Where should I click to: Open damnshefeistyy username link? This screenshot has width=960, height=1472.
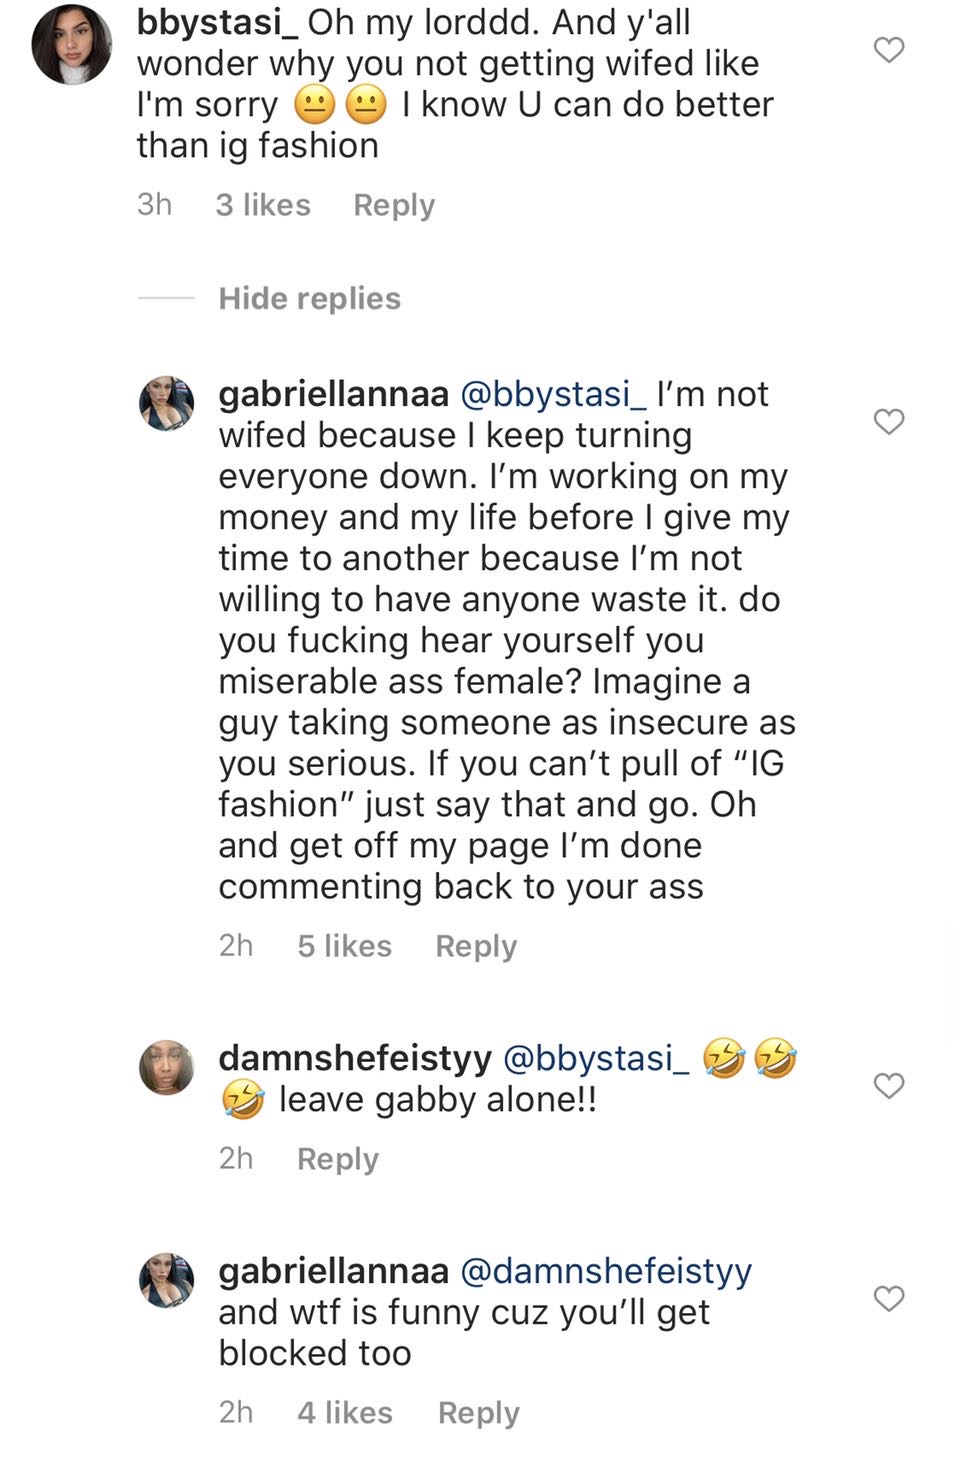[355, 1058]
